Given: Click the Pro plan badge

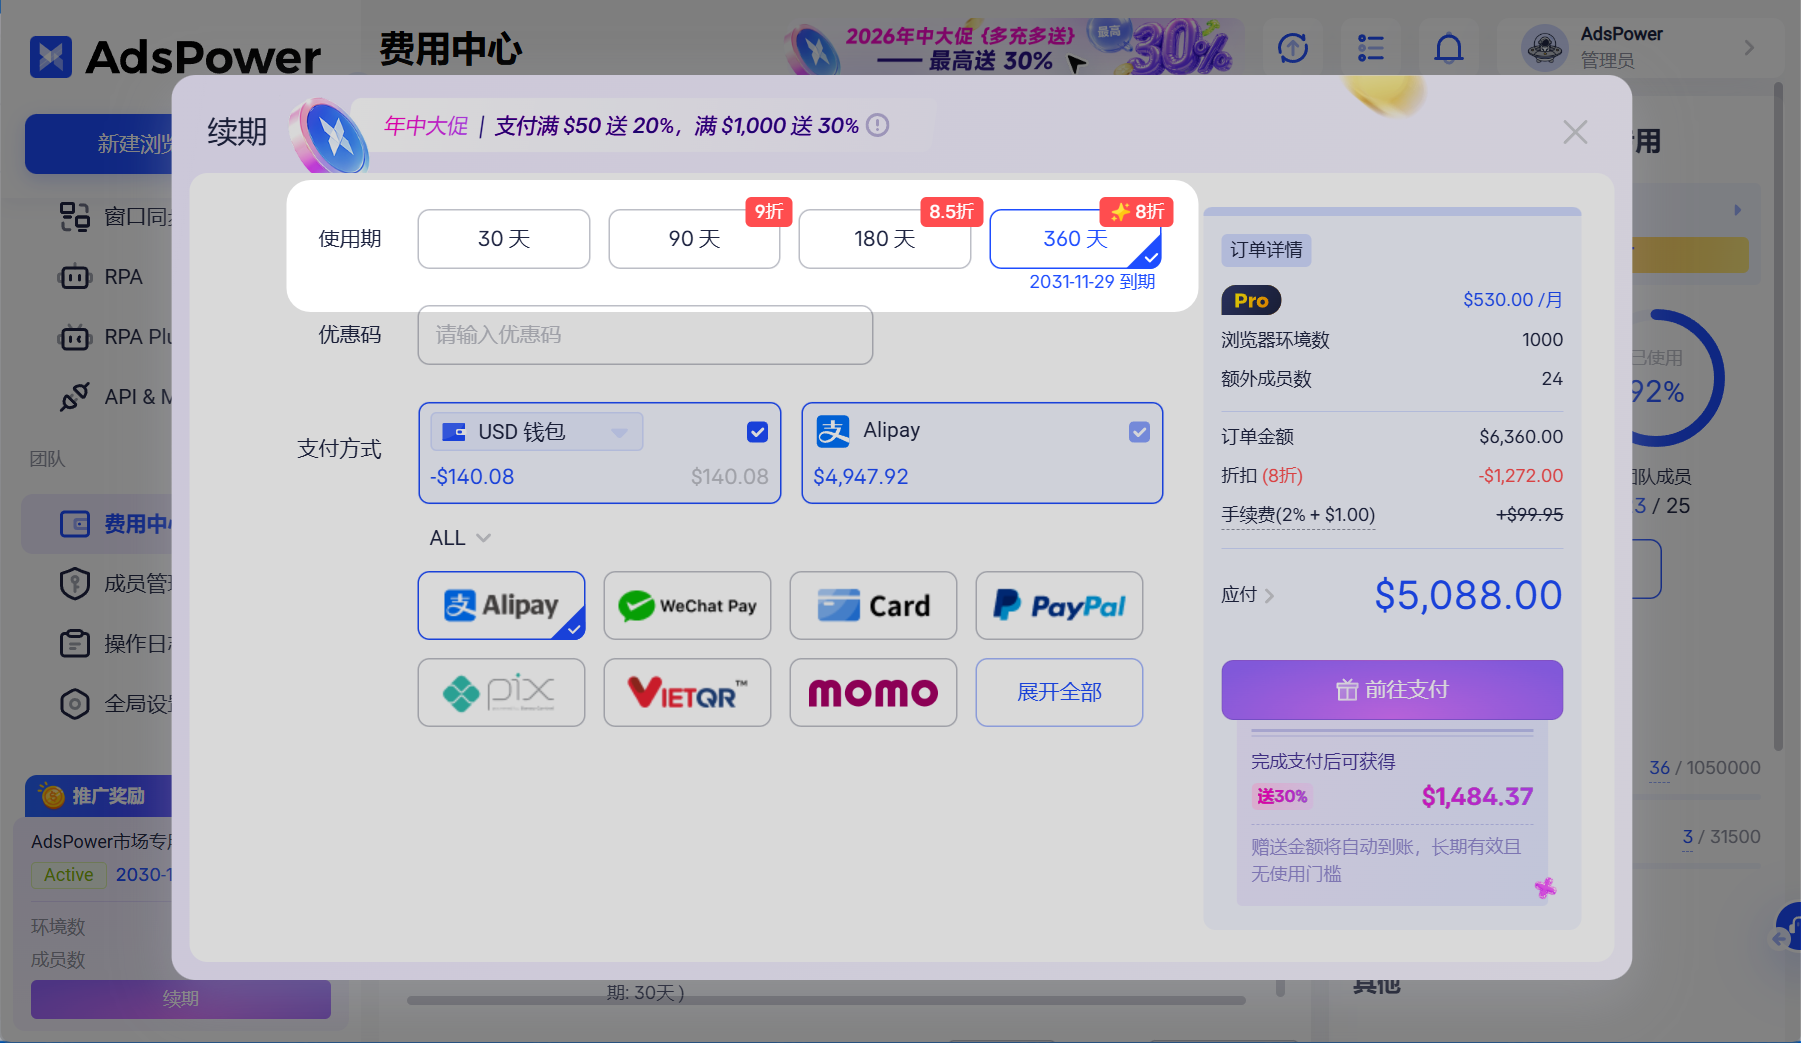Looking at the screenshot, I should click(x=1251, y=300).
